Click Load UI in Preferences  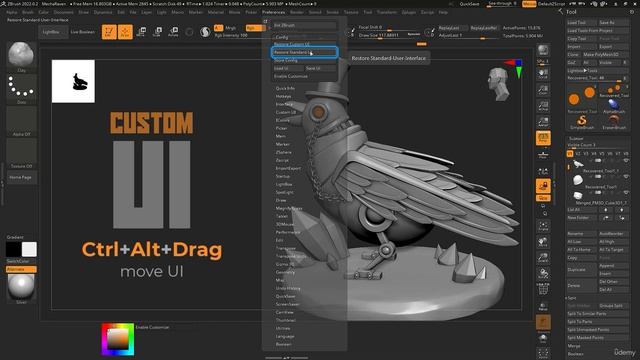tap(288, 68)
